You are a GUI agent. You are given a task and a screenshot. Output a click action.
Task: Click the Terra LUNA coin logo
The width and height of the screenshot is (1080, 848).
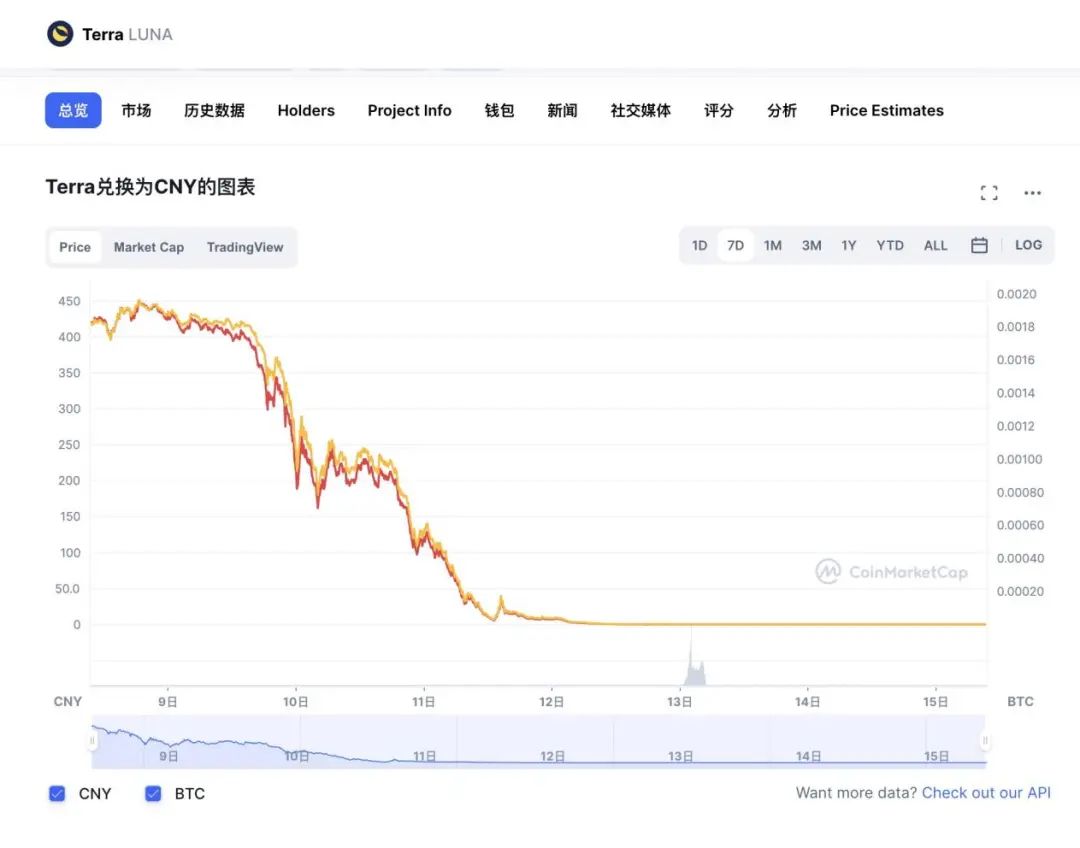62,33
